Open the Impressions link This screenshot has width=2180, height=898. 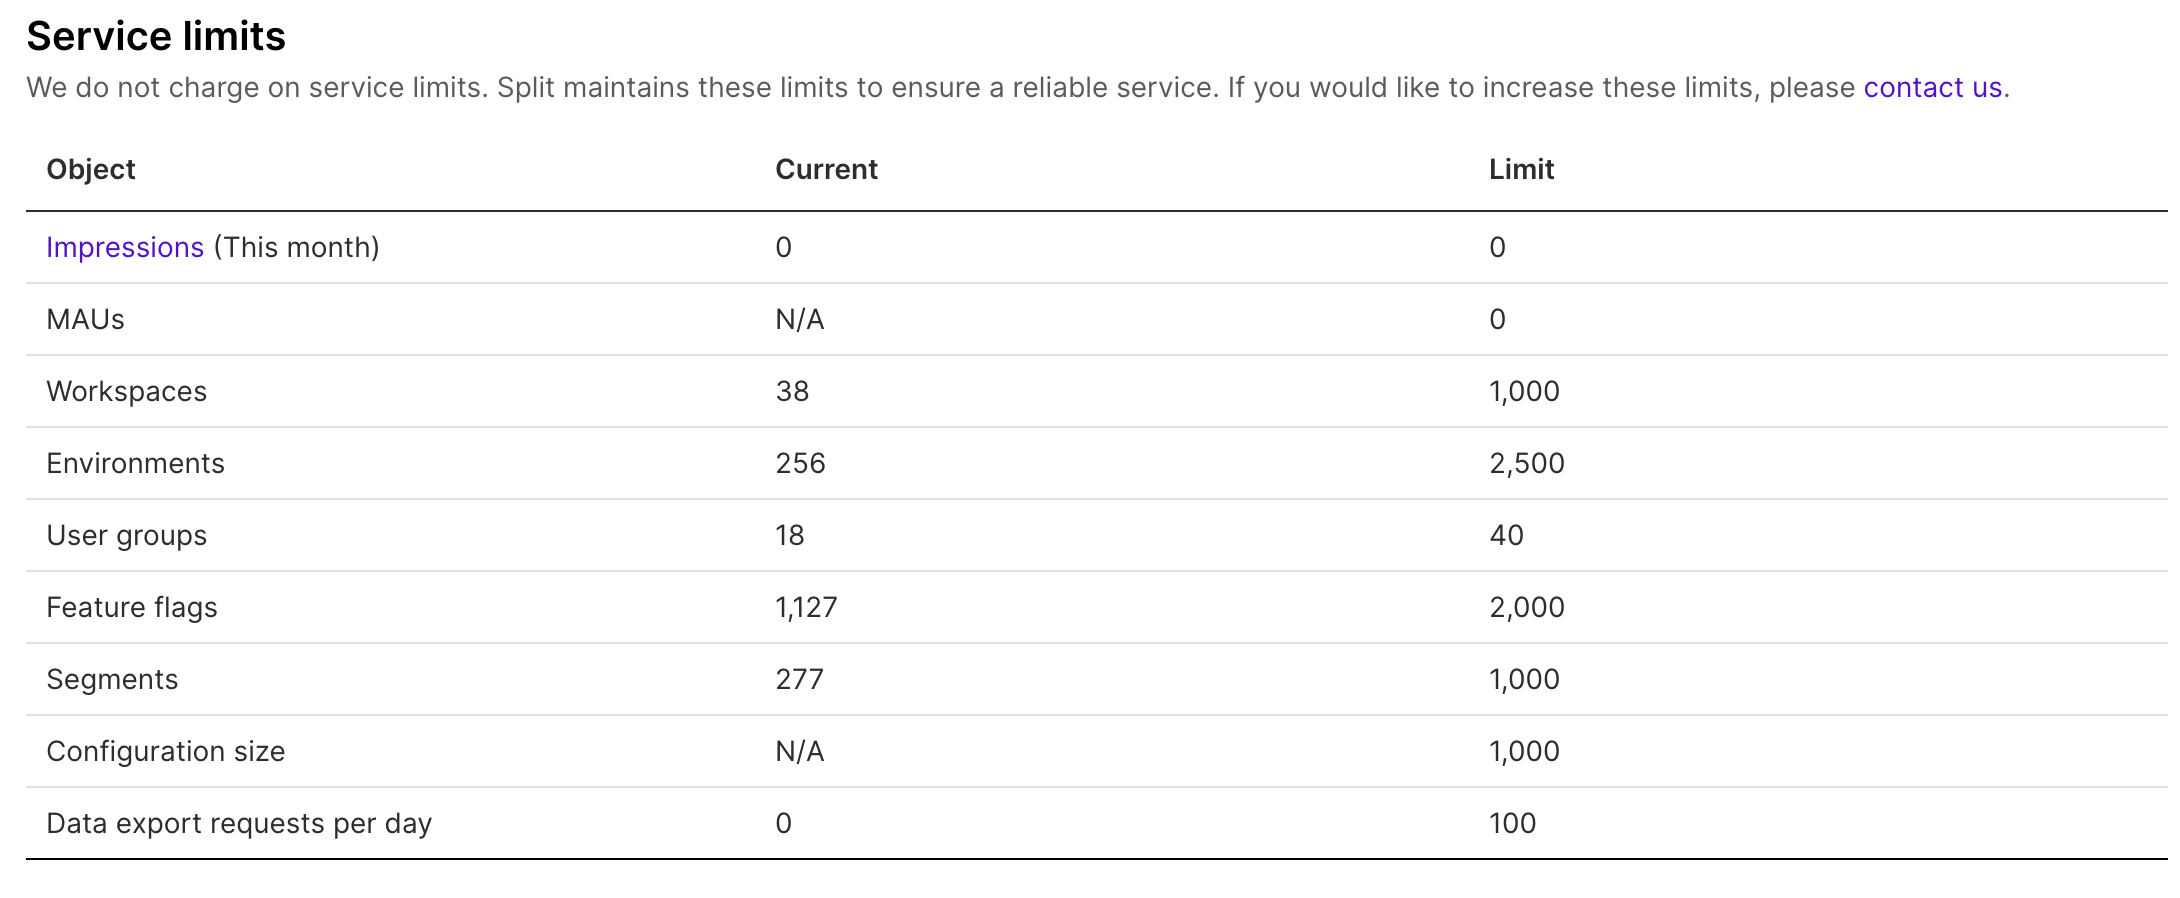click(125, 247)
